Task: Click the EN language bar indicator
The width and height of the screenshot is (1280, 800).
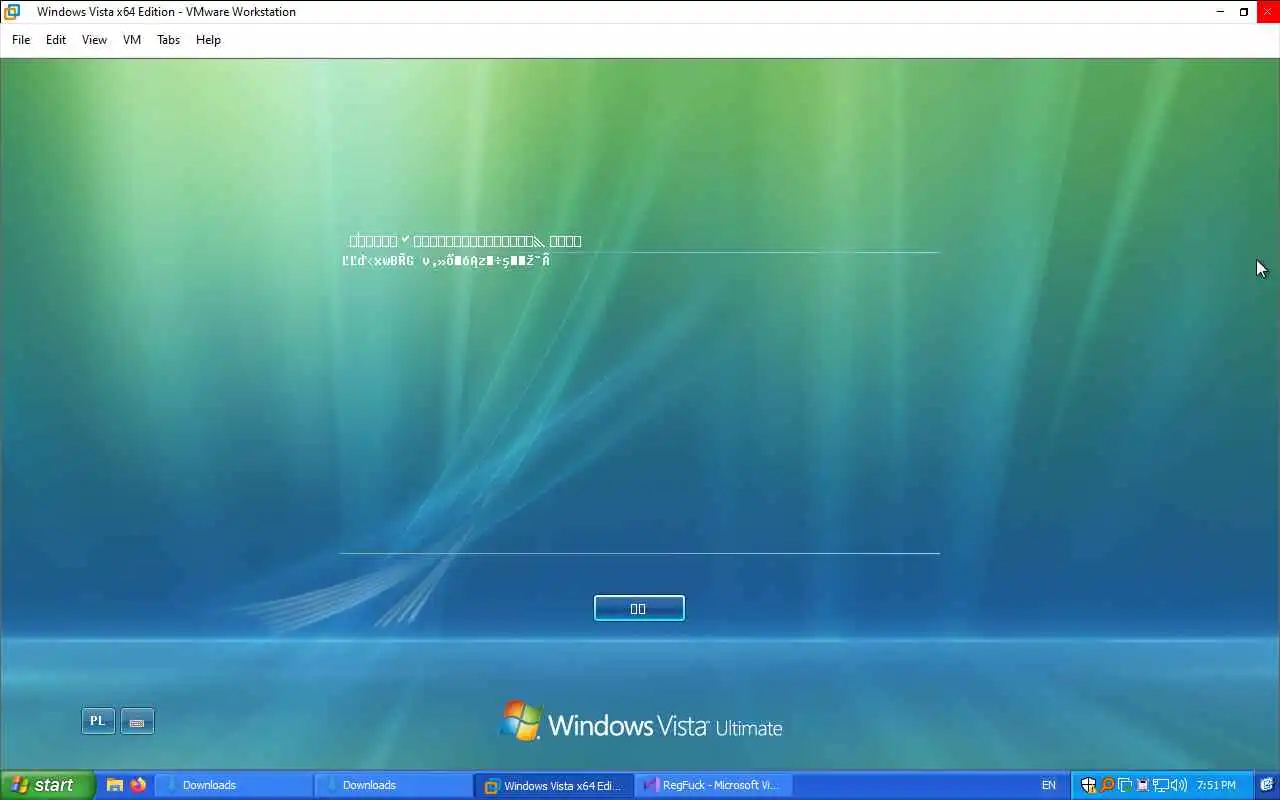Action: (x=1048, y=785)
